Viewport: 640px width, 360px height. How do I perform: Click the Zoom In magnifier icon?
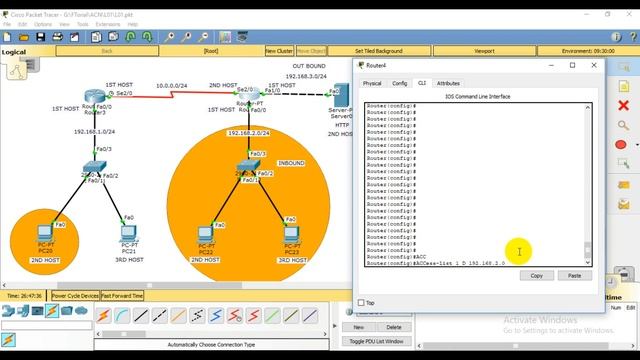point(169,37)
